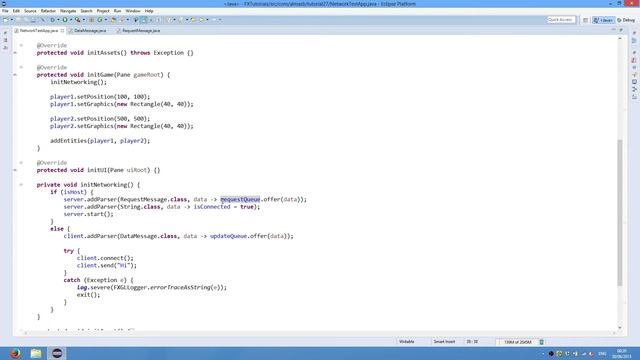Open the Debug configurations dropdown arrow
The width and height of the screenshot is (640, 360).
tap(58, 20)
